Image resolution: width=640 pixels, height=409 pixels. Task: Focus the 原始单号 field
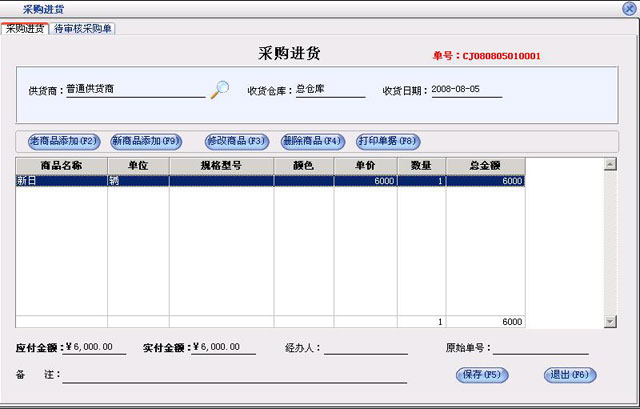tap(540, 348)
